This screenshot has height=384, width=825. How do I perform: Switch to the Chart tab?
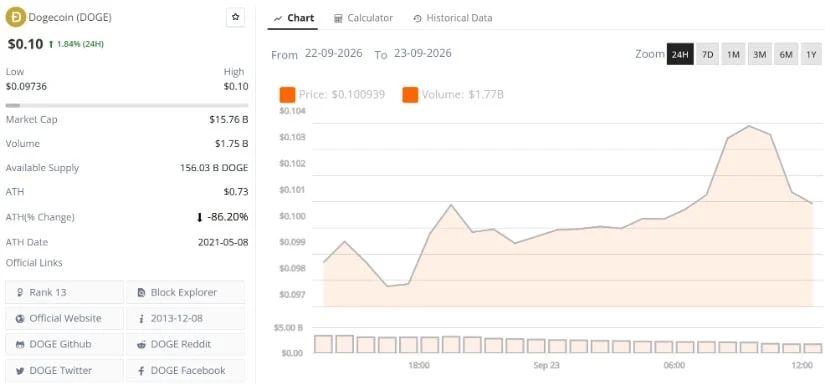point(294,18)
